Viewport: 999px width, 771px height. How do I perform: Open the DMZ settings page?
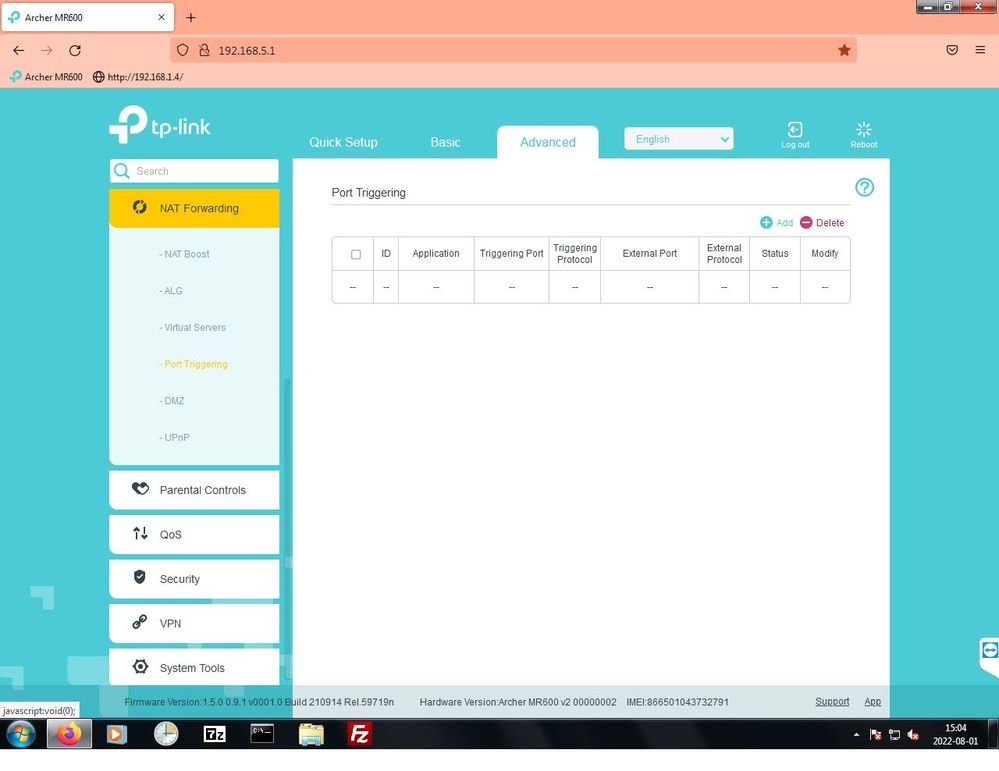coord(174,401)
